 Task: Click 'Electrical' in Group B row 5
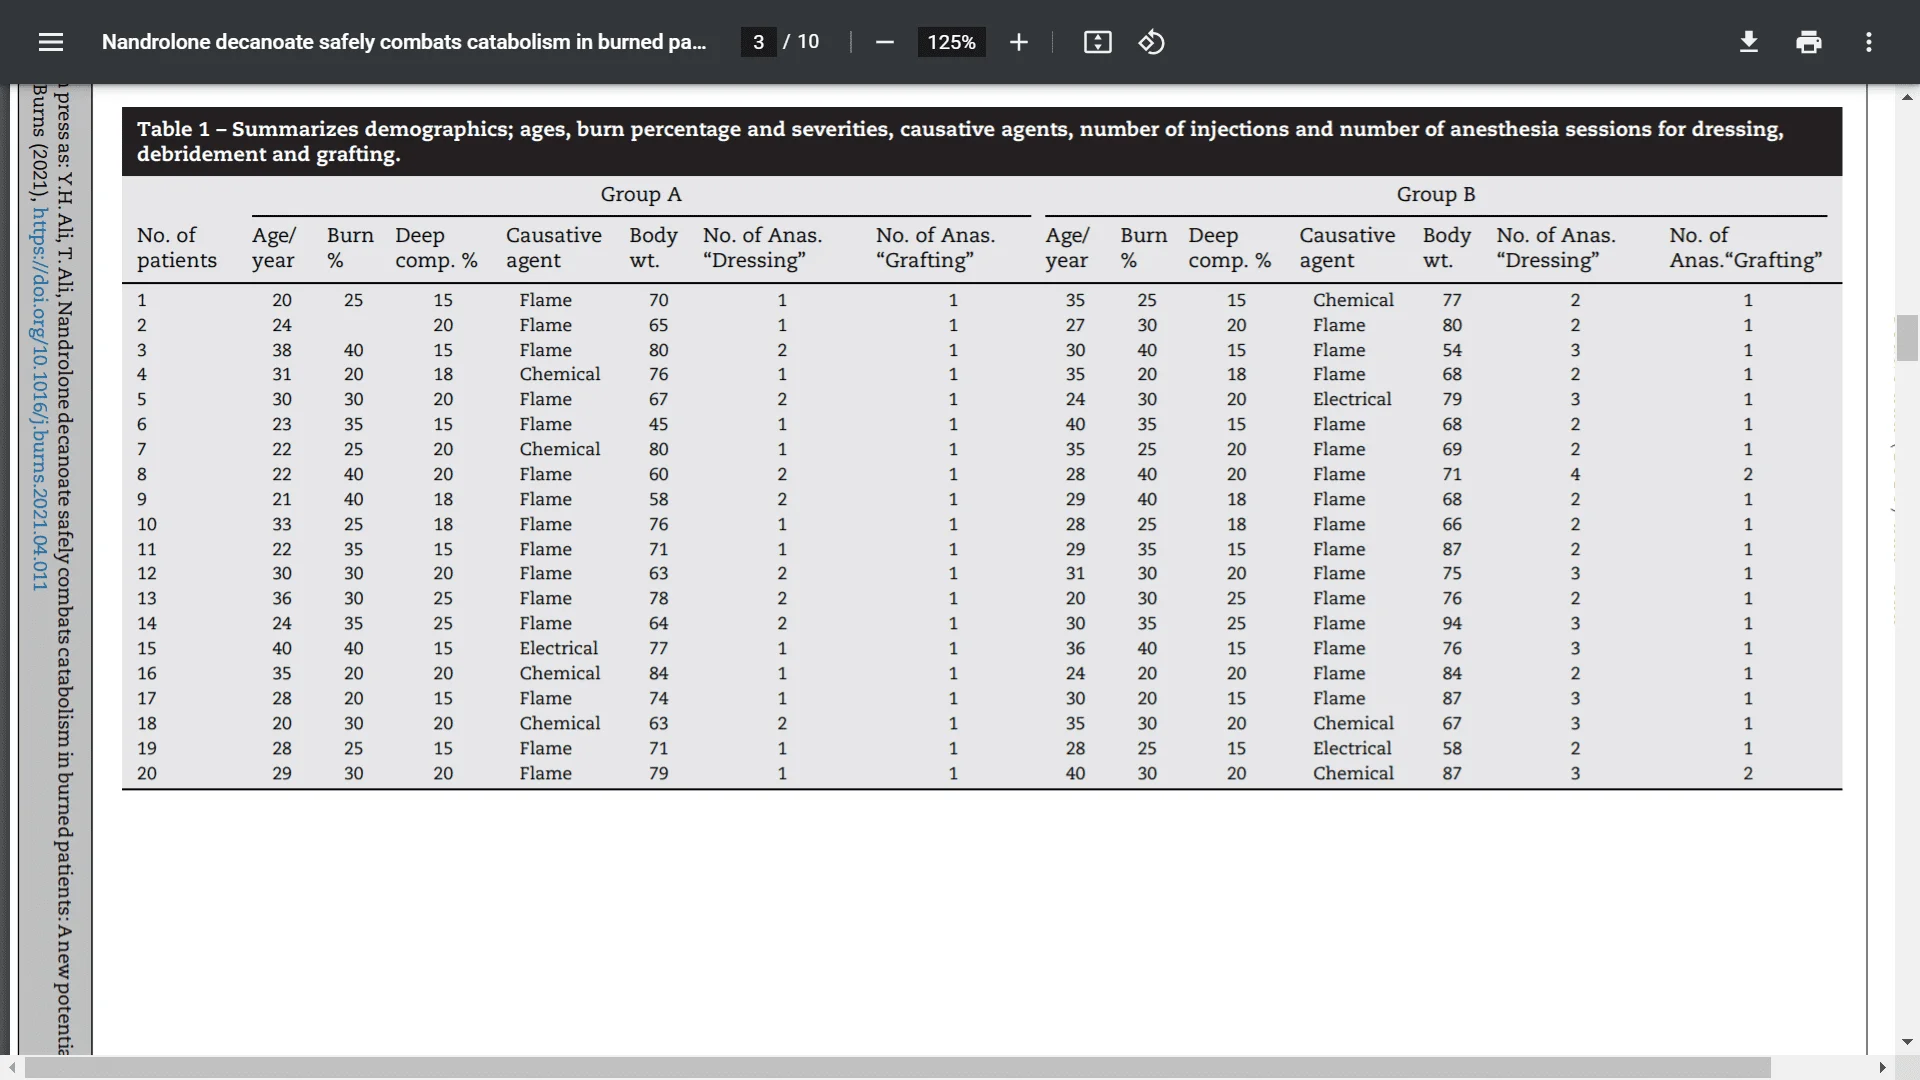[1352, 399]
